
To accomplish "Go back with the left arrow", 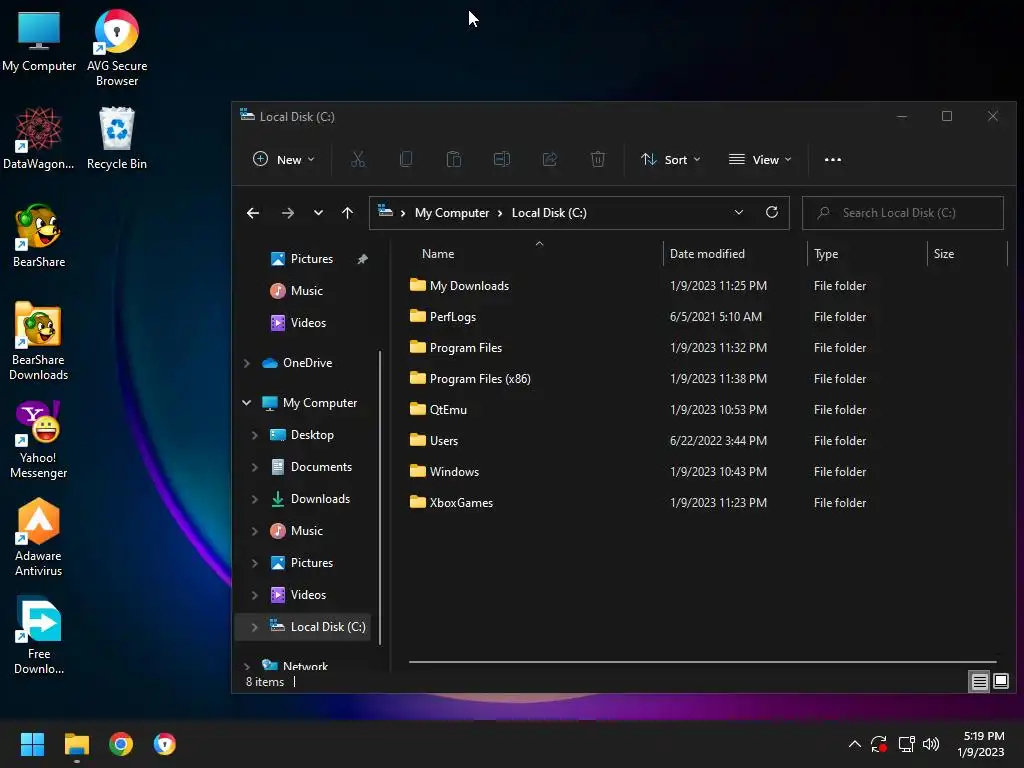I will 253,213.
